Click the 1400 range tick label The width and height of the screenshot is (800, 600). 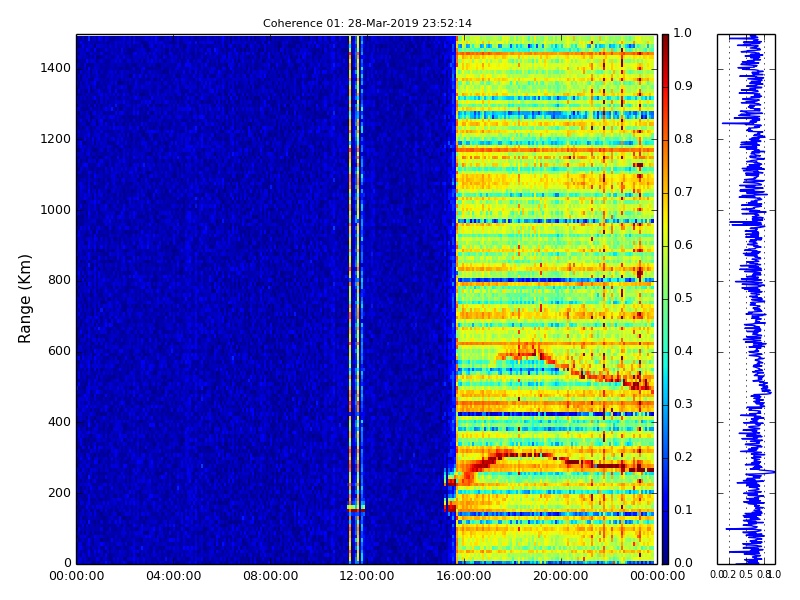56,68
